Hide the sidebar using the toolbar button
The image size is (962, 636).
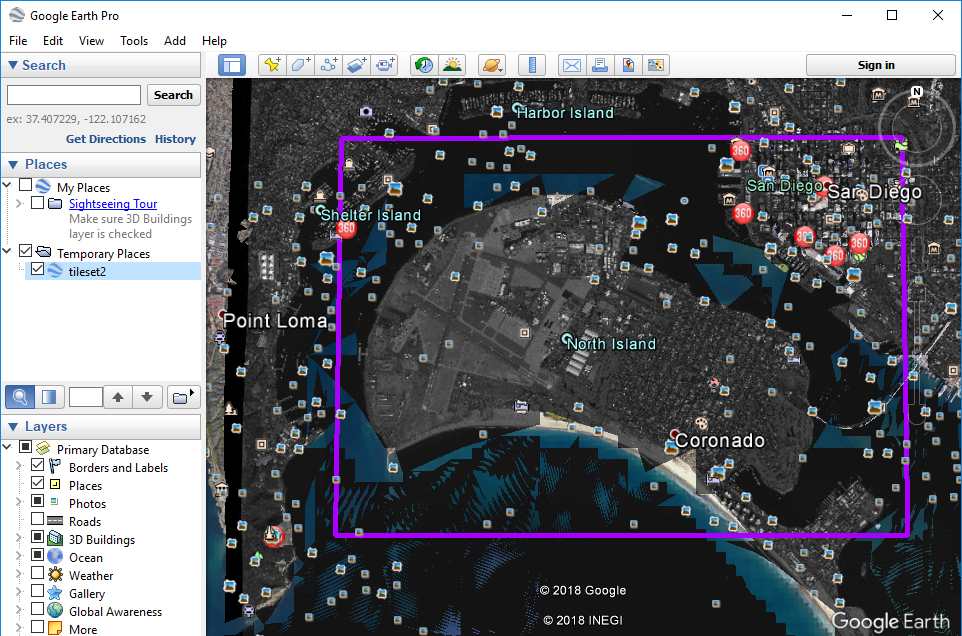tap(232, 65)
